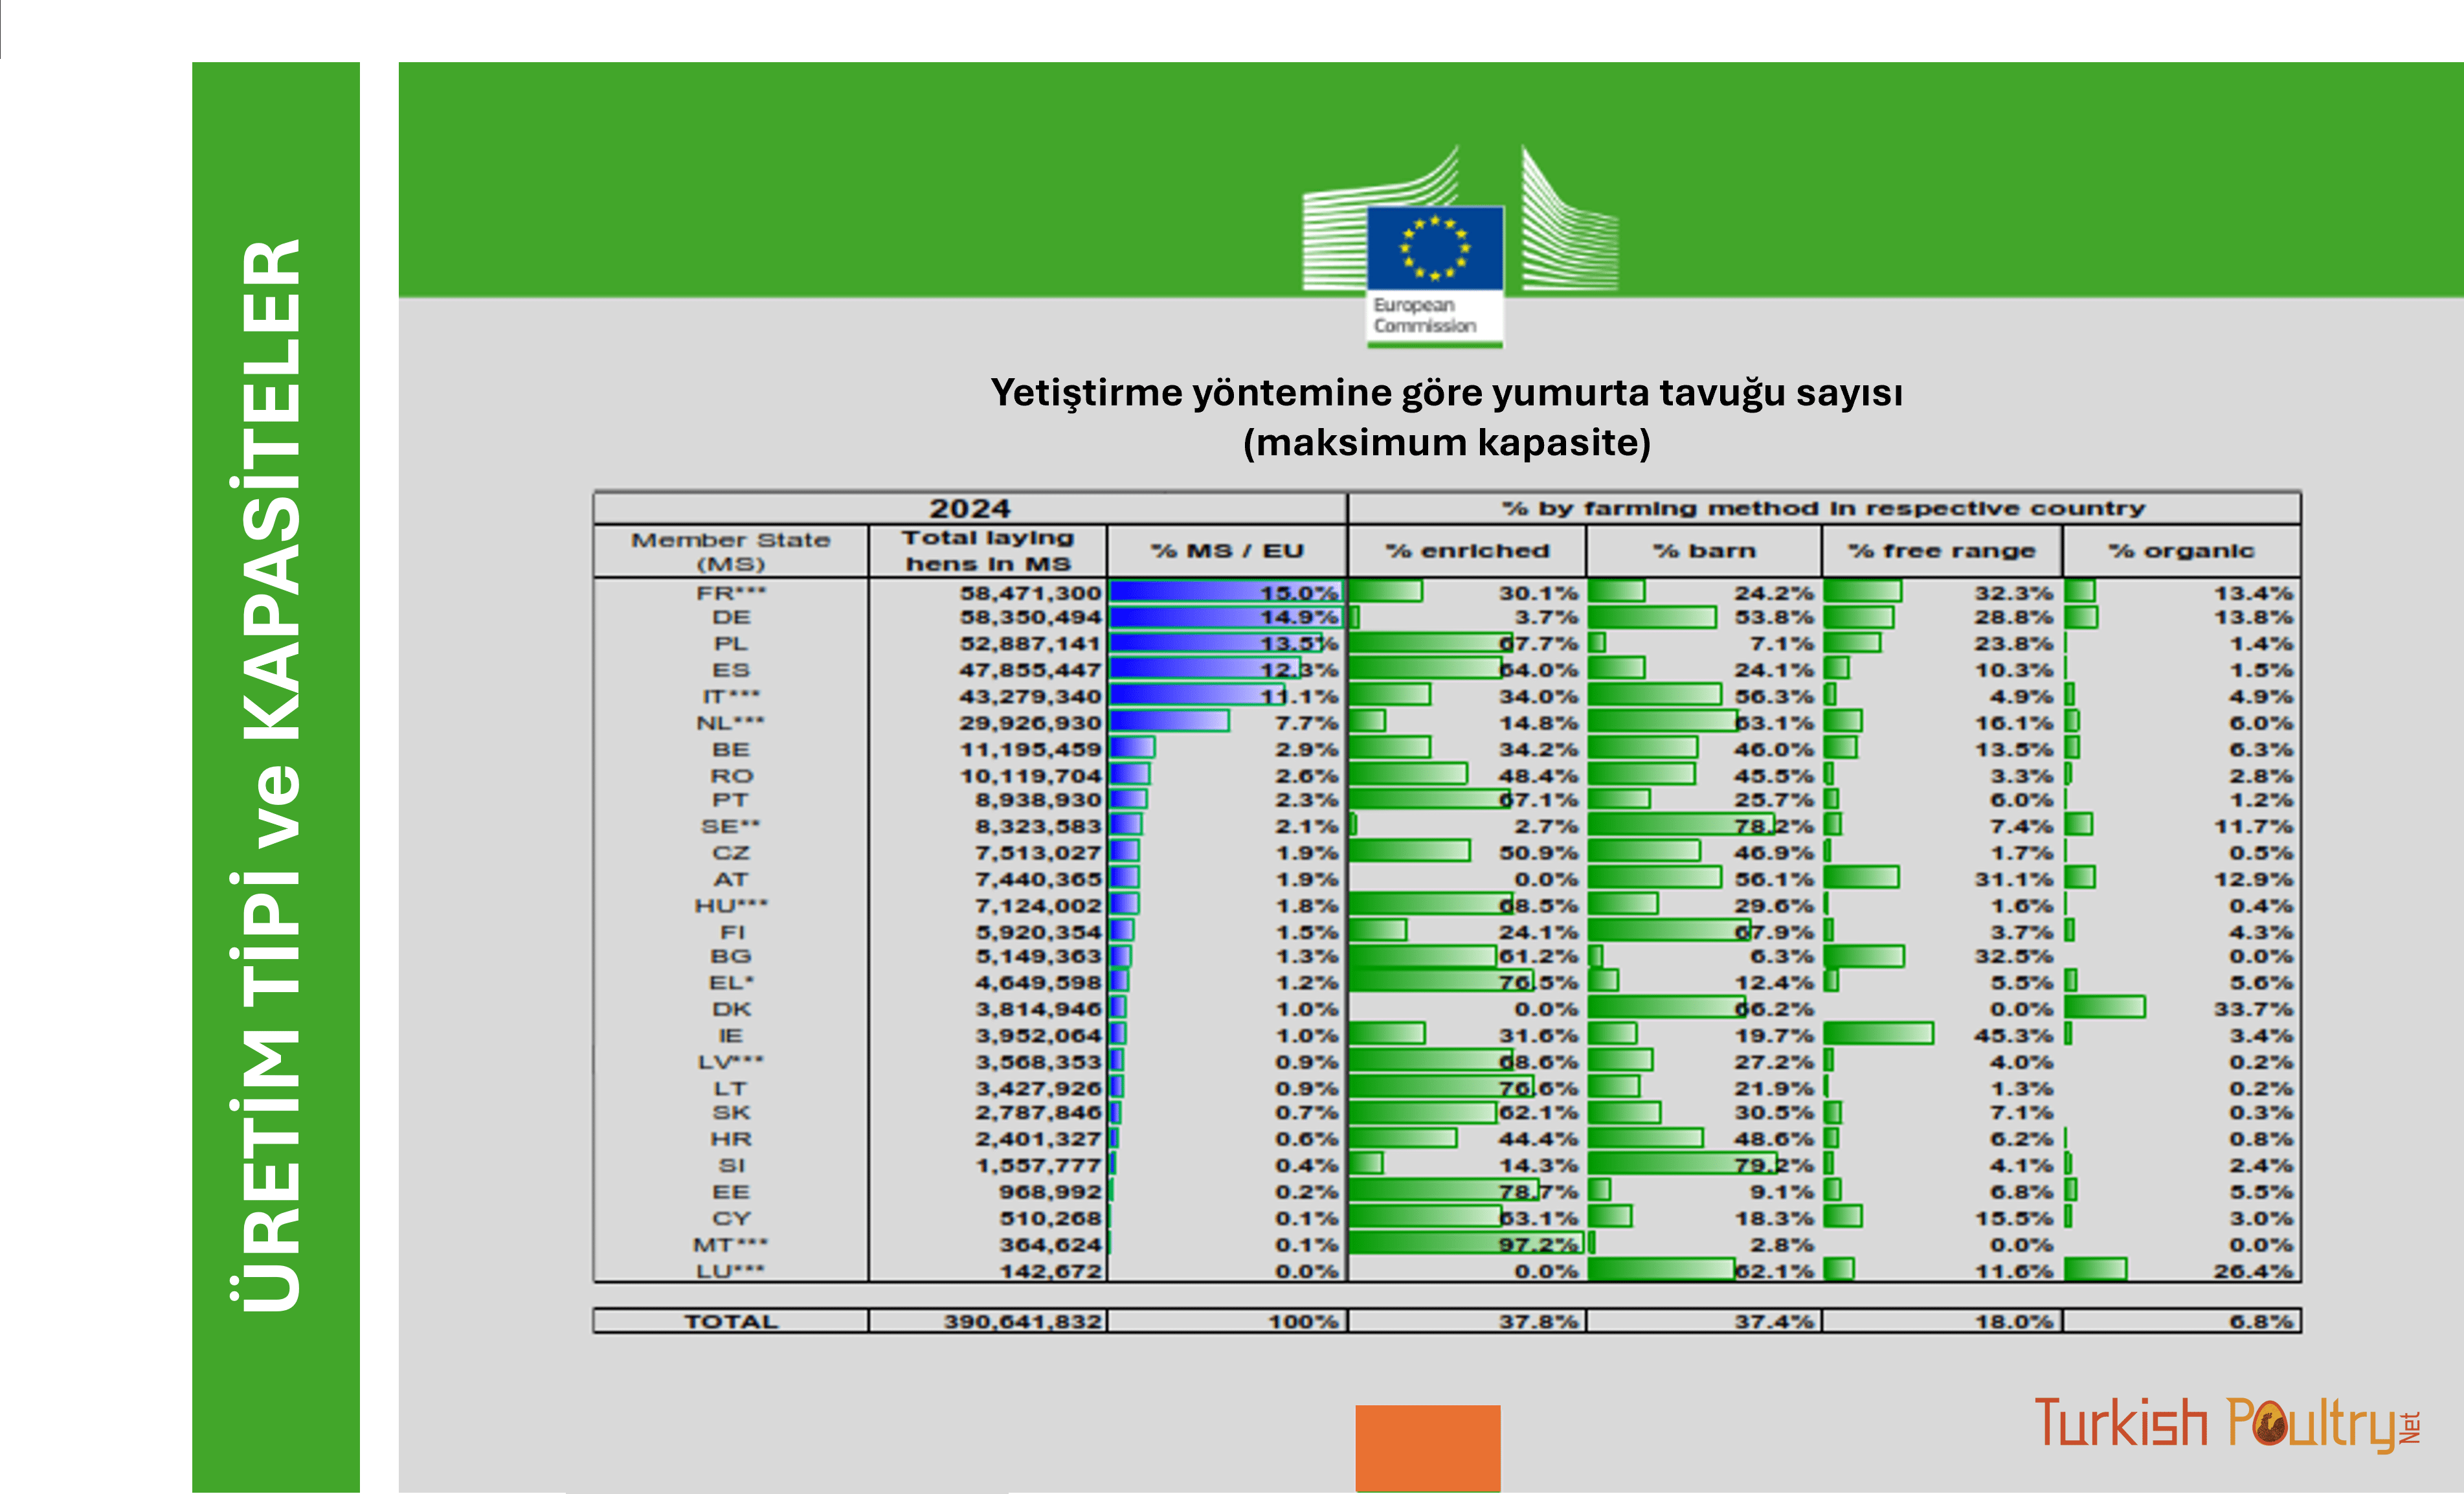Click Poland's hen count '52,887,141'
2464x1494 pixels.
pos(1030,644)
